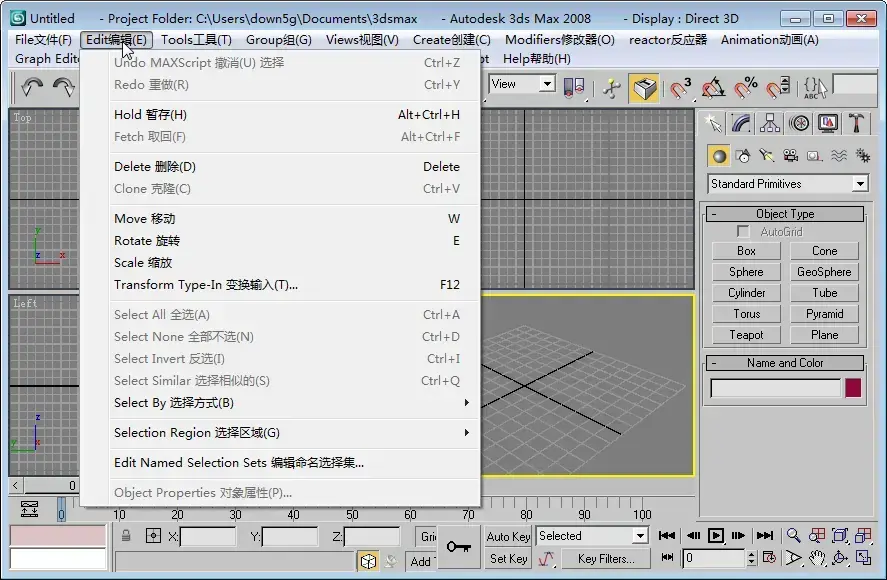Toggle the Selection Lock padlock icon
Screen dimensions: 887x580
coord(126,535)
